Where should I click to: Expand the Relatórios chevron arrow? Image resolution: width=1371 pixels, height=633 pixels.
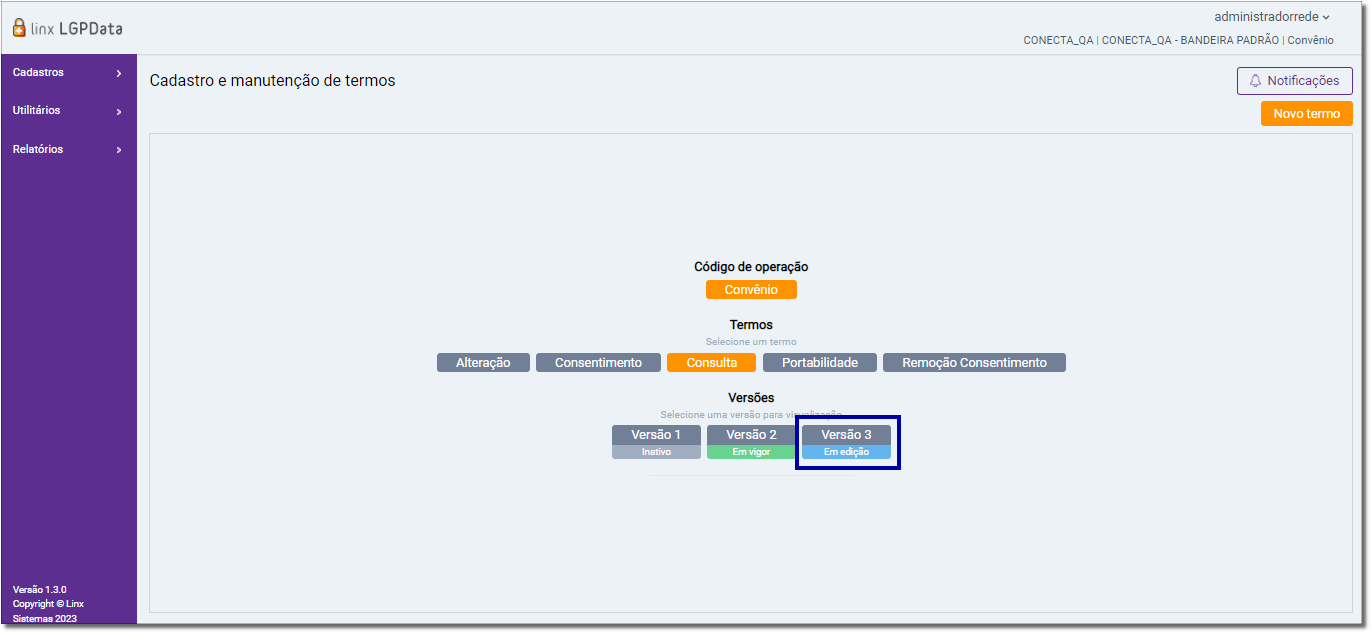[119, 150]
